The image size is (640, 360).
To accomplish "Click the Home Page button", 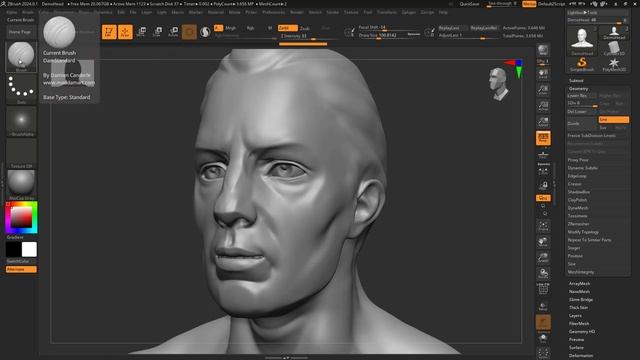I will coord(20,32).
